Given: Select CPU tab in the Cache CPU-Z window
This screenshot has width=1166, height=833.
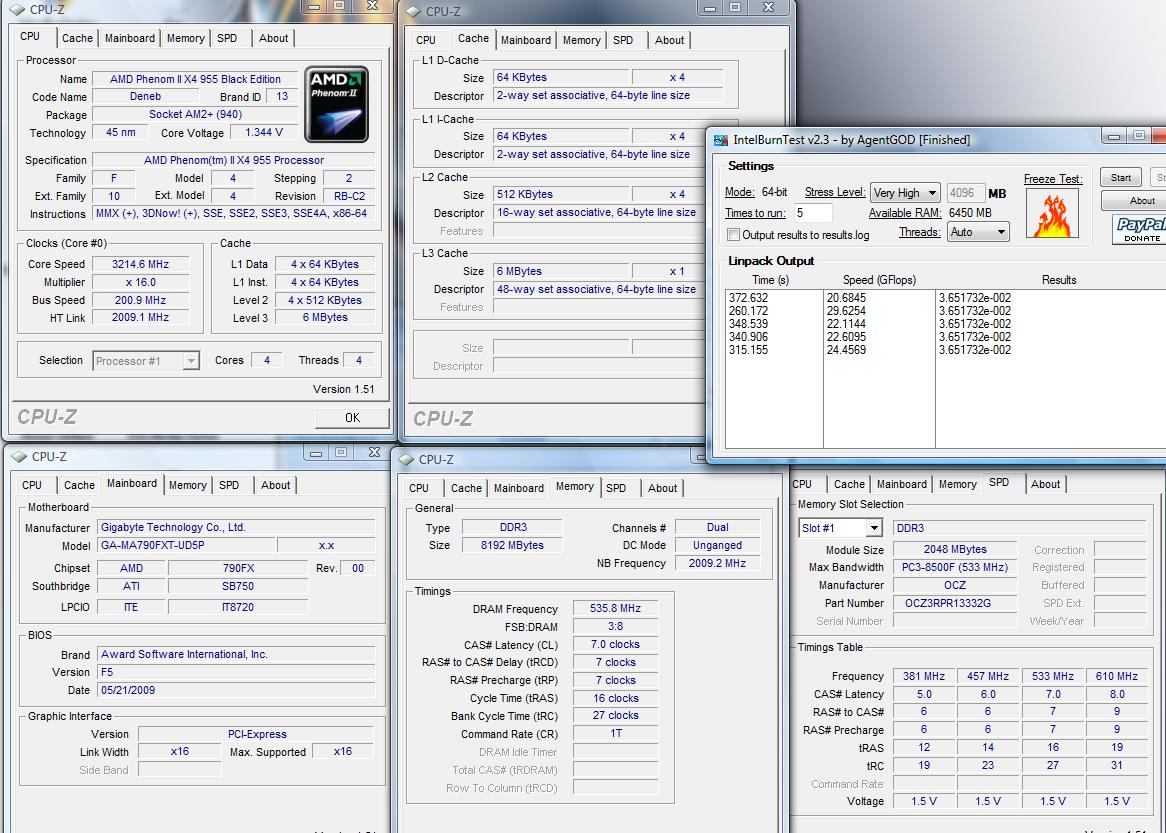Looking at the screenshot, I should click(x=426, y=40).
